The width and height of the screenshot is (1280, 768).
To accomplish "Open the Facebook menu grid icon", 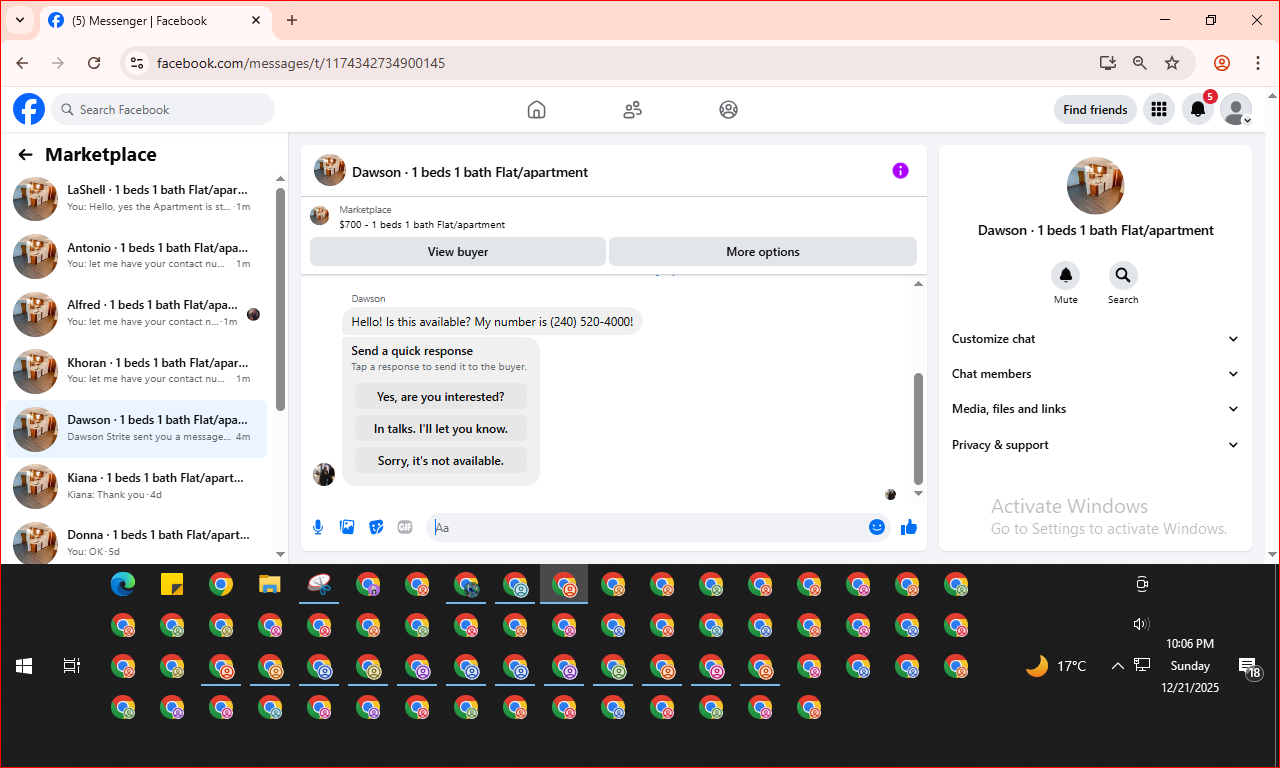I will click(x=1159, y=110).
